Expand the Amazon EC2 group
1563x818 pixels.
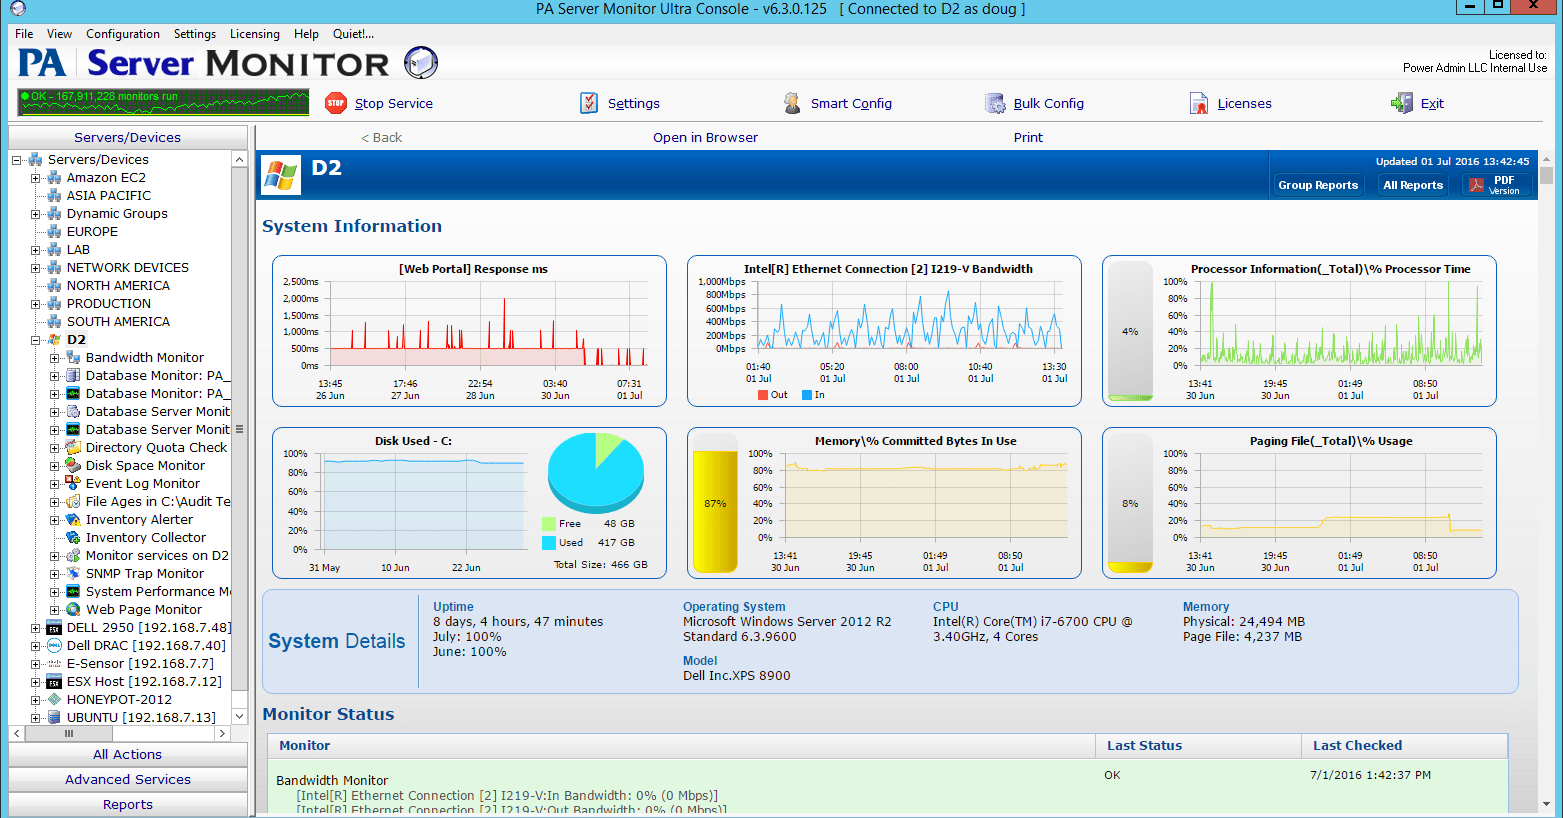(x=36, y=178)
